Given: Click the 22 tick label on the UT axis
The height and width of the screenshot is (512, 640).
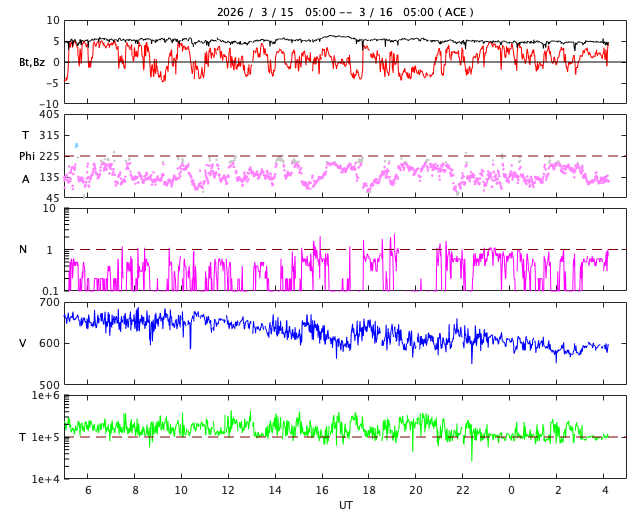Looking at the screenshot, I should coord(463,490).
